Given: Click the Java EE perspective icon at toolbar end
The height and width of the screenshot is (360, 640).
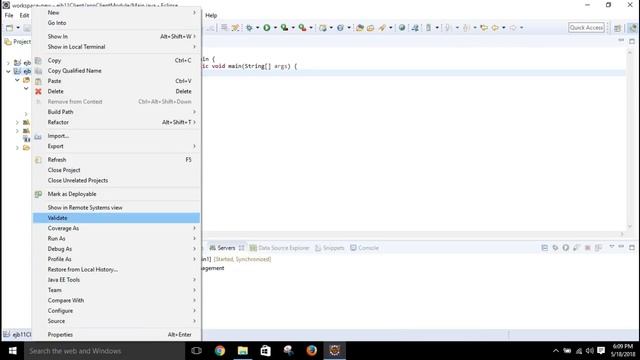Looking at the screenshot, I should tap(632, 28).
